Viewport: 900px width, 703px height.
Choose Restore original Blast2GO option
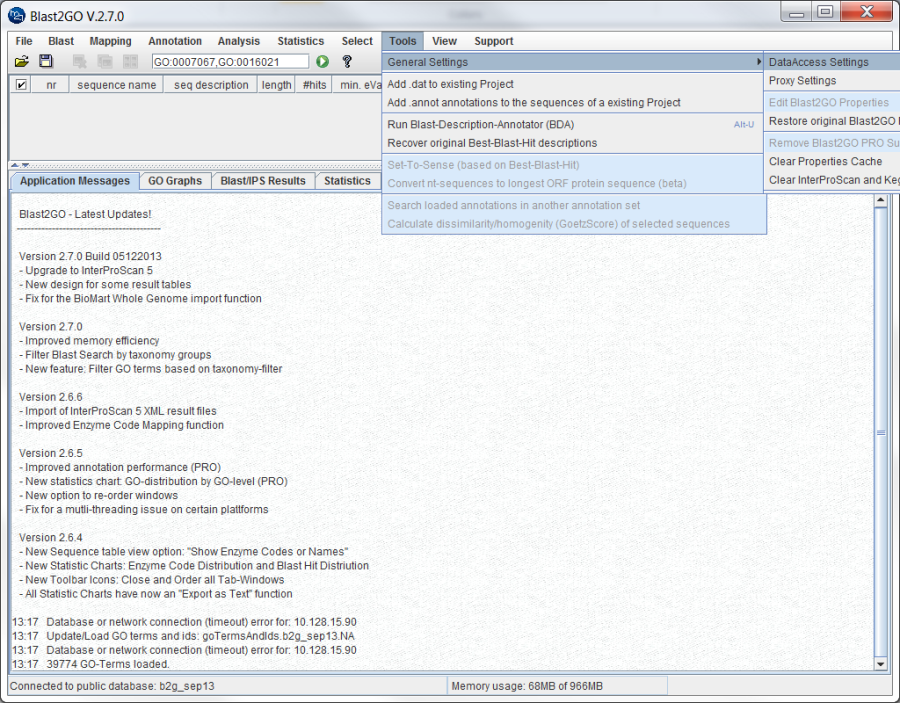(x=832, y=121)
